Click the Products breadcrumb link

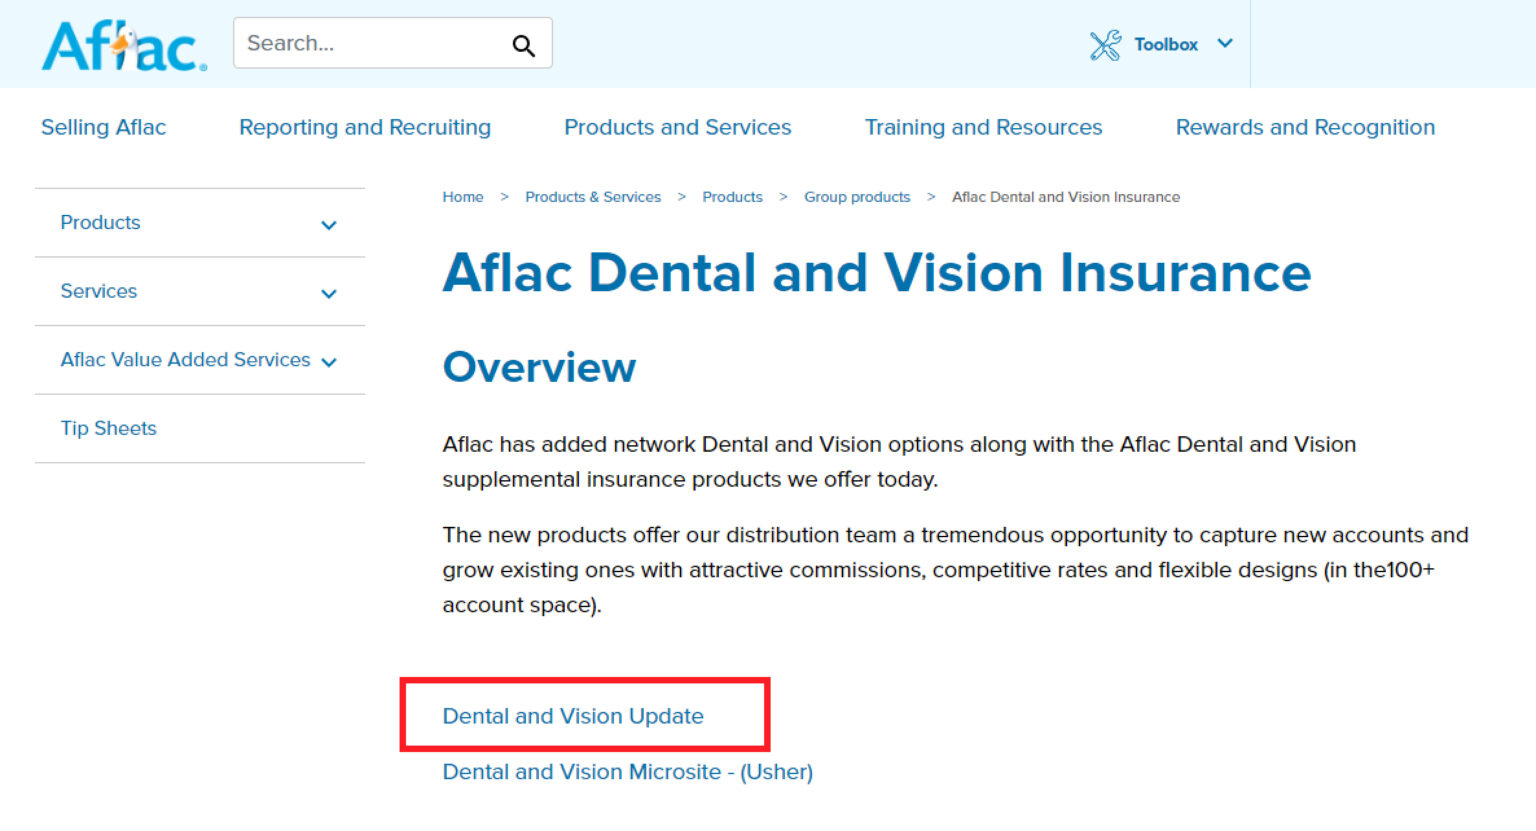(732, 197)
